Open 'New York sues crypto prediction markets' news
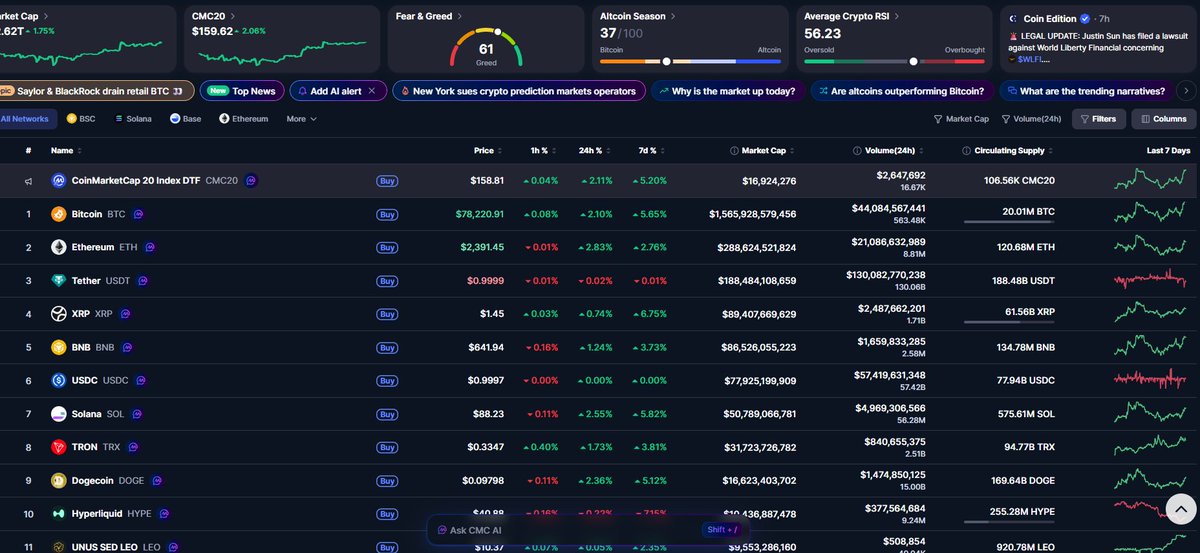 [518, 91]
